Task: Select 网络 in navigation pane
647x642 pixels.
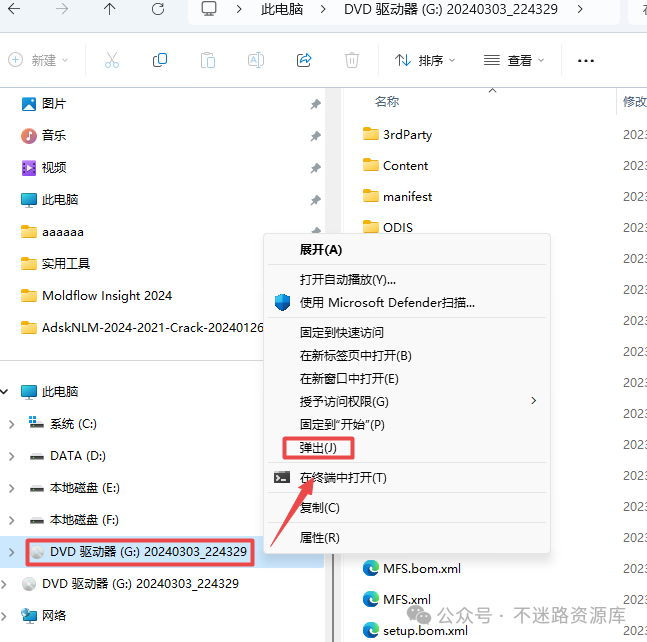Action: (x=43, y=616)
